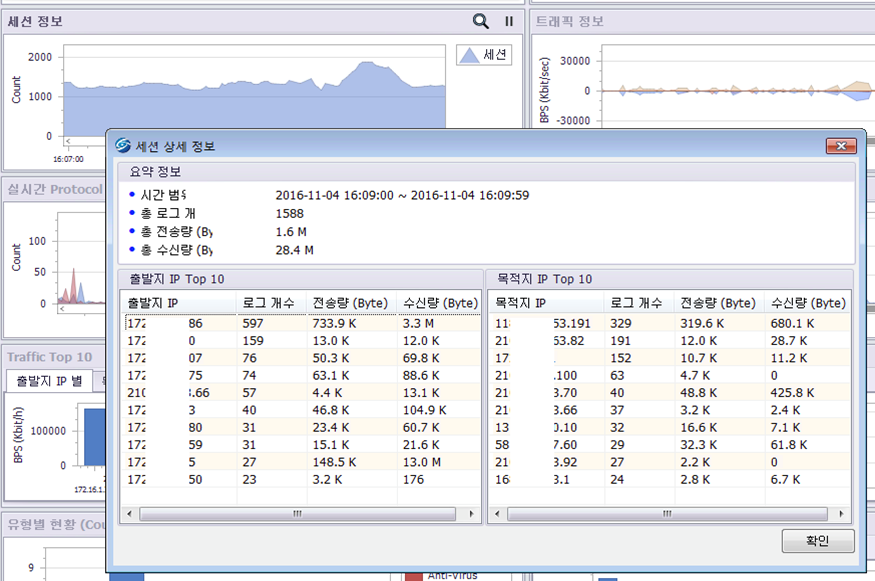Pause the 세션 정보 chart updates

coord(509,21)
